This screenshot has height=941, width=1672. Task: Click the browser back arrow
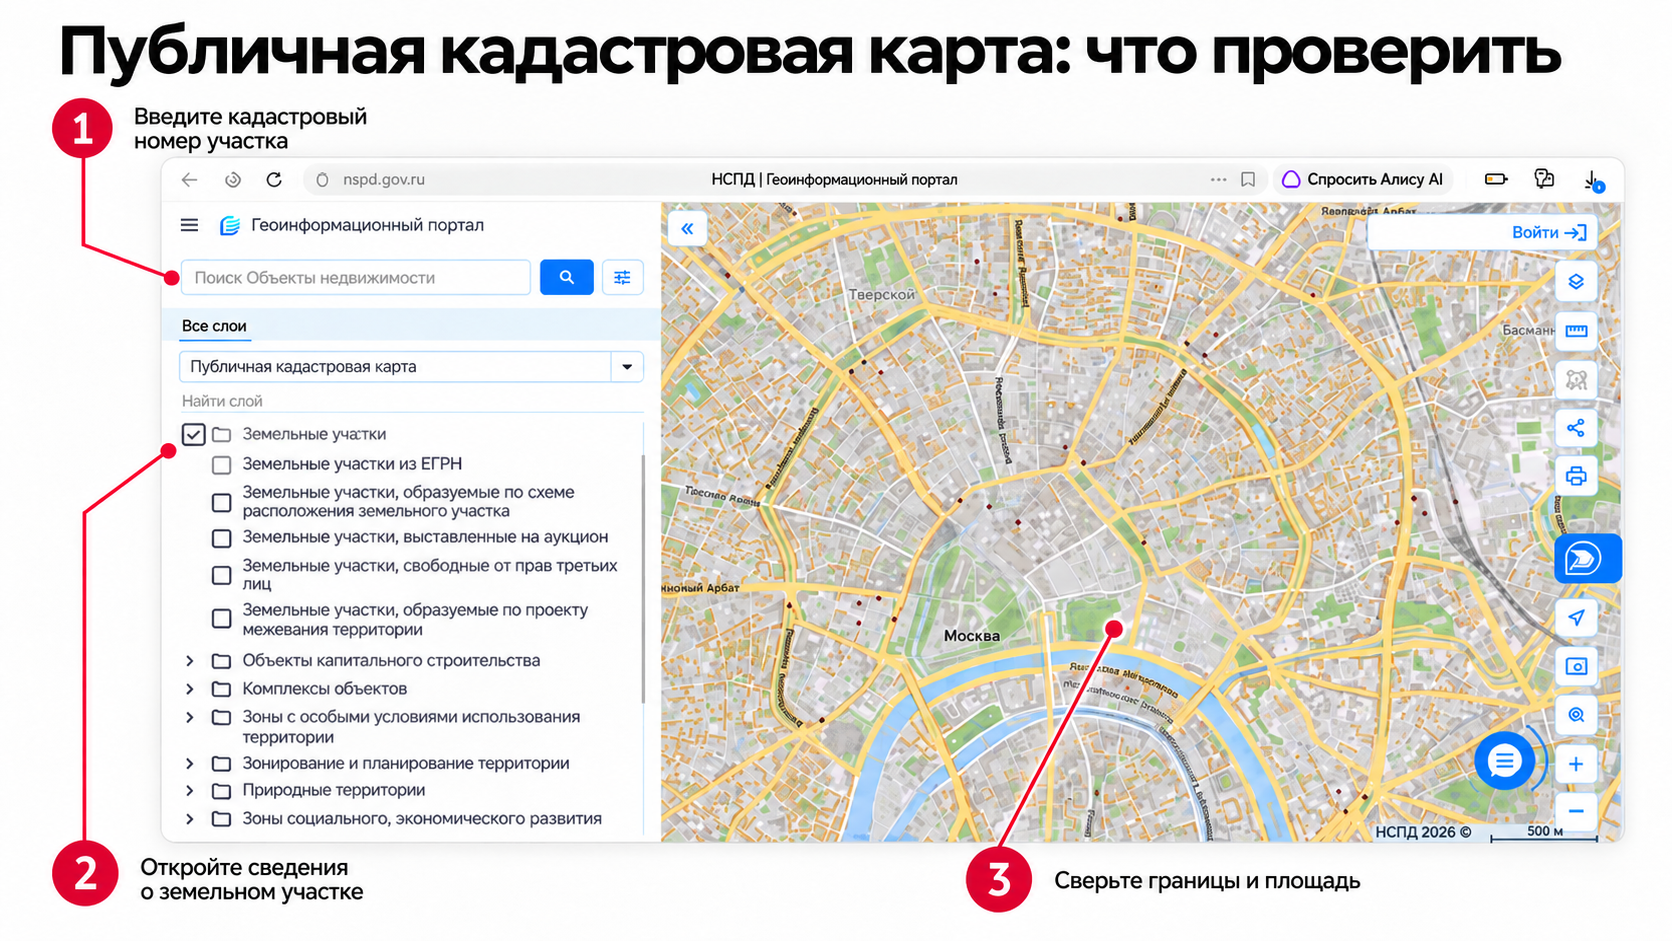(x=189, y=180)
